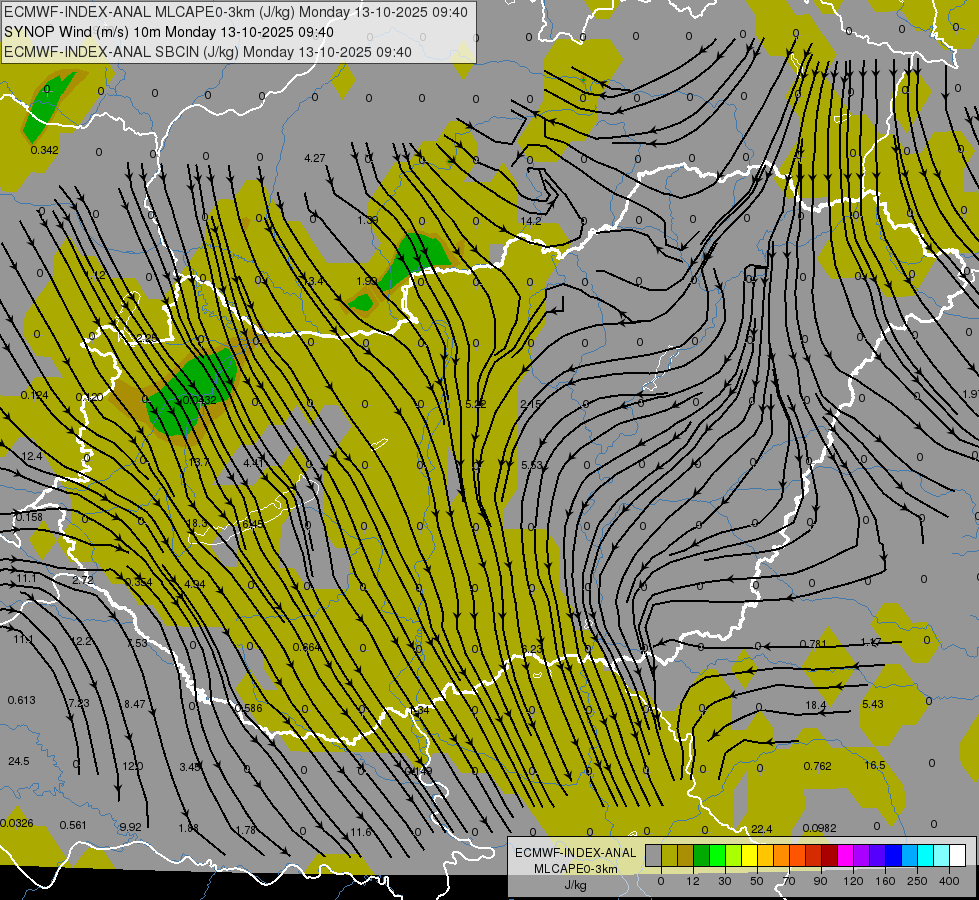This screenshot has height=900, width=979.
Task: Click the map value 5.43
Action: [872, 704]
